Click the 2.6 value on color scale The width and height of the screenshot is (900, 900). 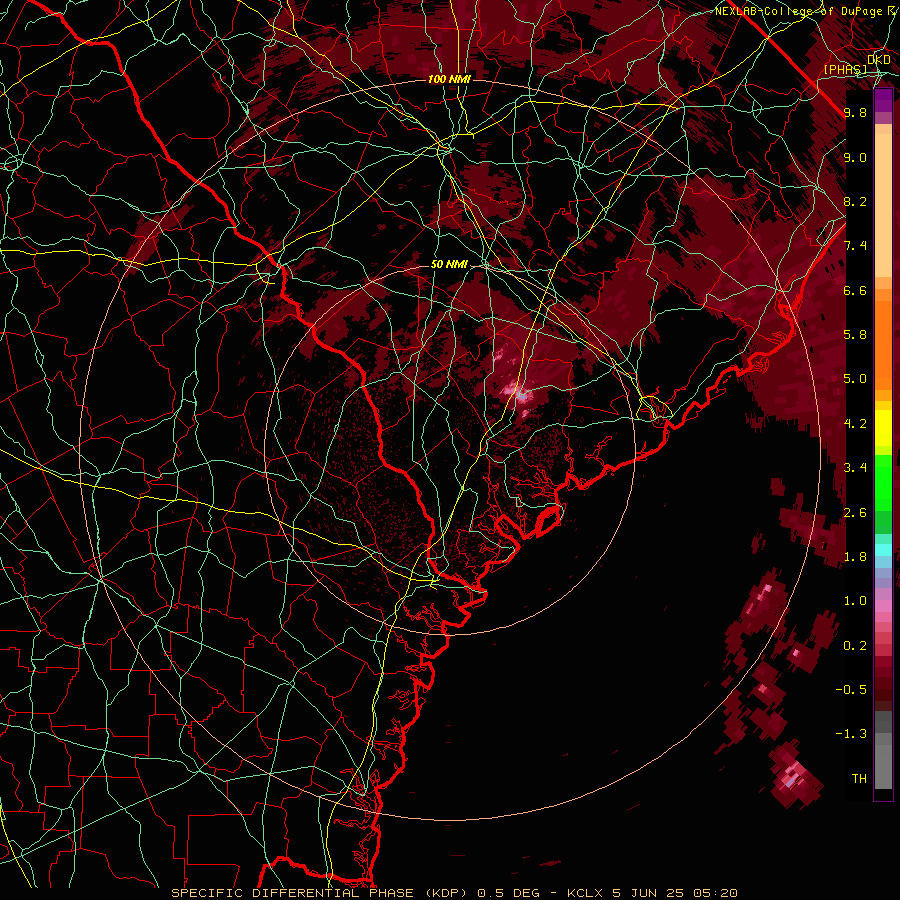(855, 513)
